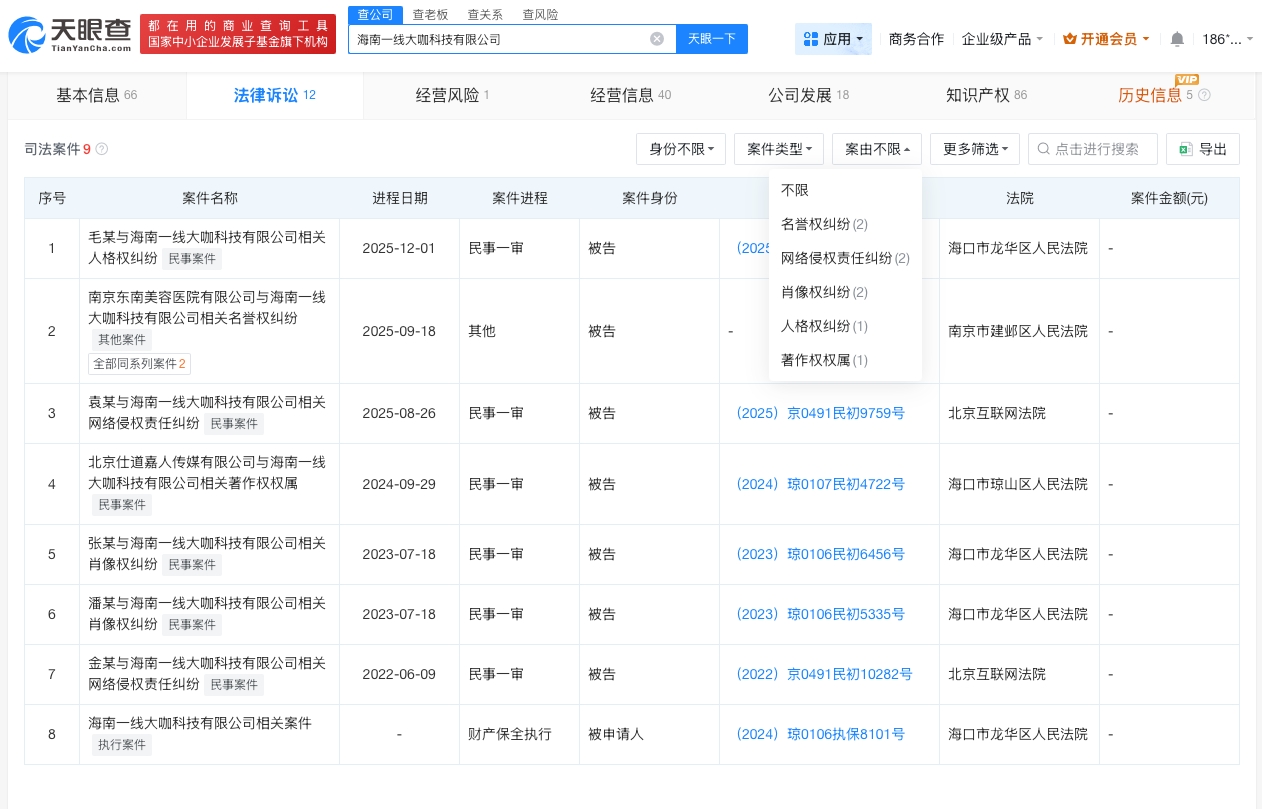Click the 海口市琼山区人民法院 court cell
This screenshot has width=1262, height=809.
1018,484
